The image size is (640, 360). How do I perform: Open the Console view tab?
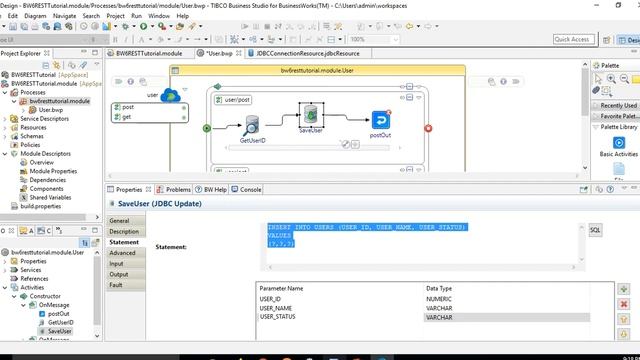tap(246, 189)
